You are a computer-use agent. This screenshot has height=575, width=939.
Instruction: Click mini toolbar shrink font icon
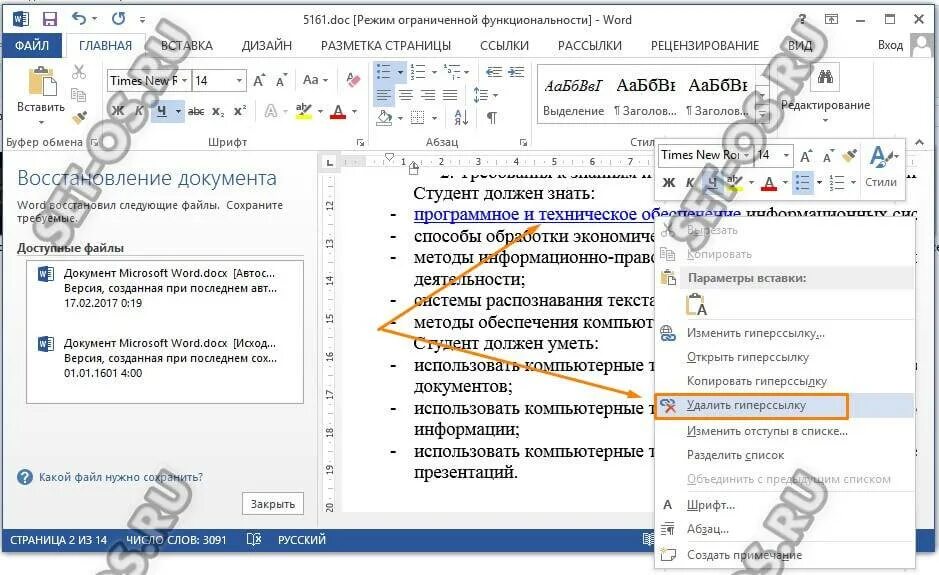point(828,156)
